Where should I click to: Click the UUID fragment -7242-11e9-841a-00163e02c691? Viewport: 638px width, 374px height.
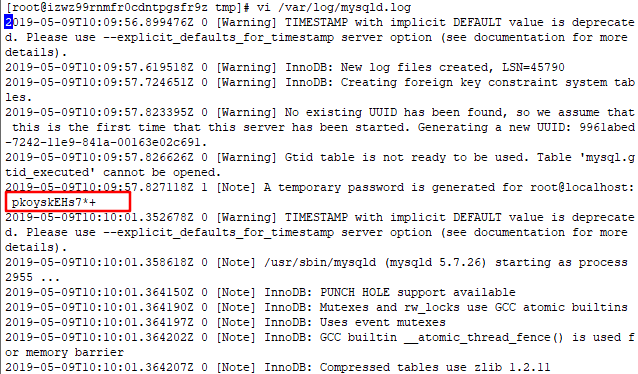point(106,142)
